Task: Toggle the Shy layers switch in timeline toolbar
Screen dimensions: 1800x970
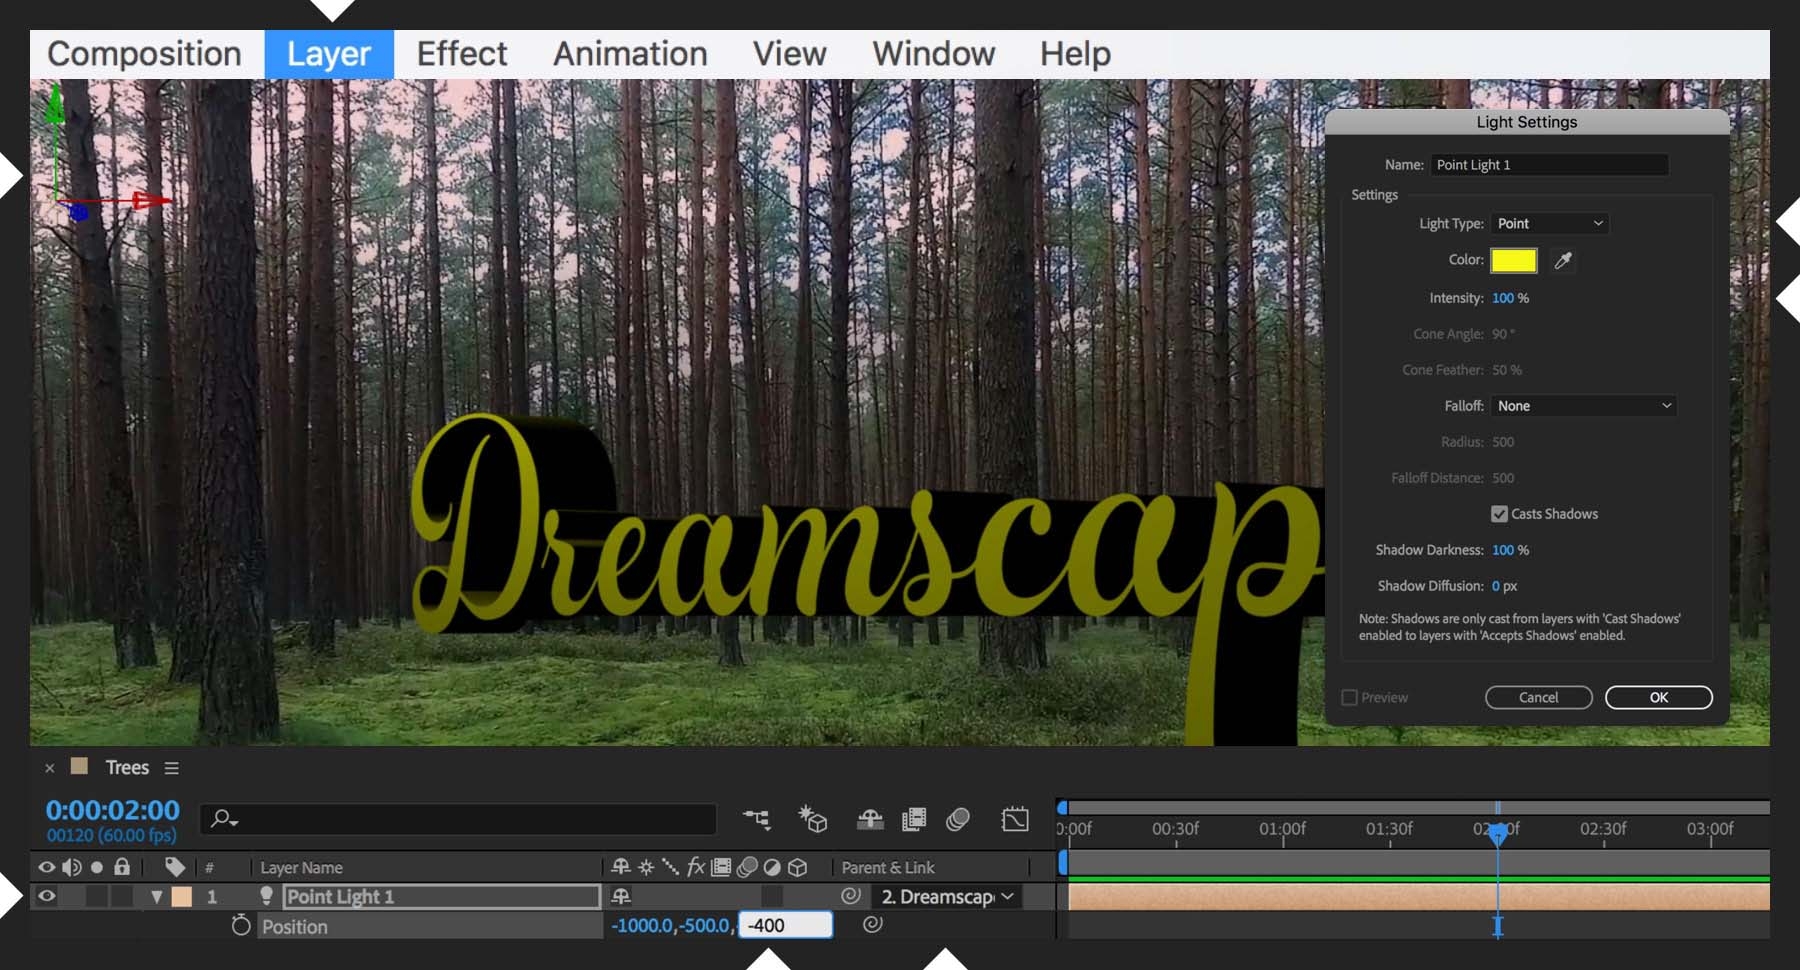Action: [870, 819]
